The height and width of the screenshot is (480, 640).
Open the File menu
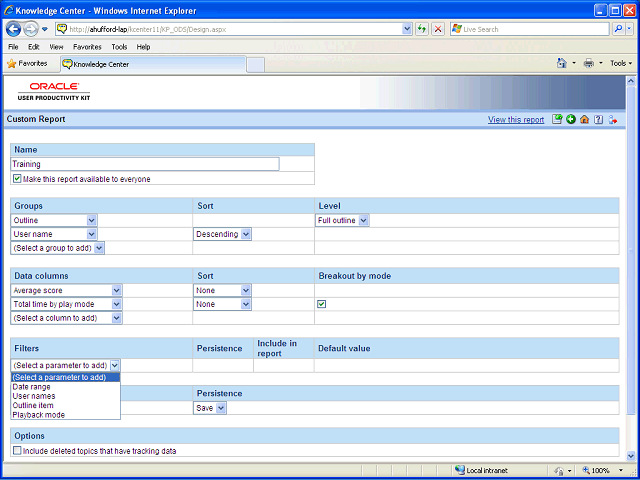point(13,47)
